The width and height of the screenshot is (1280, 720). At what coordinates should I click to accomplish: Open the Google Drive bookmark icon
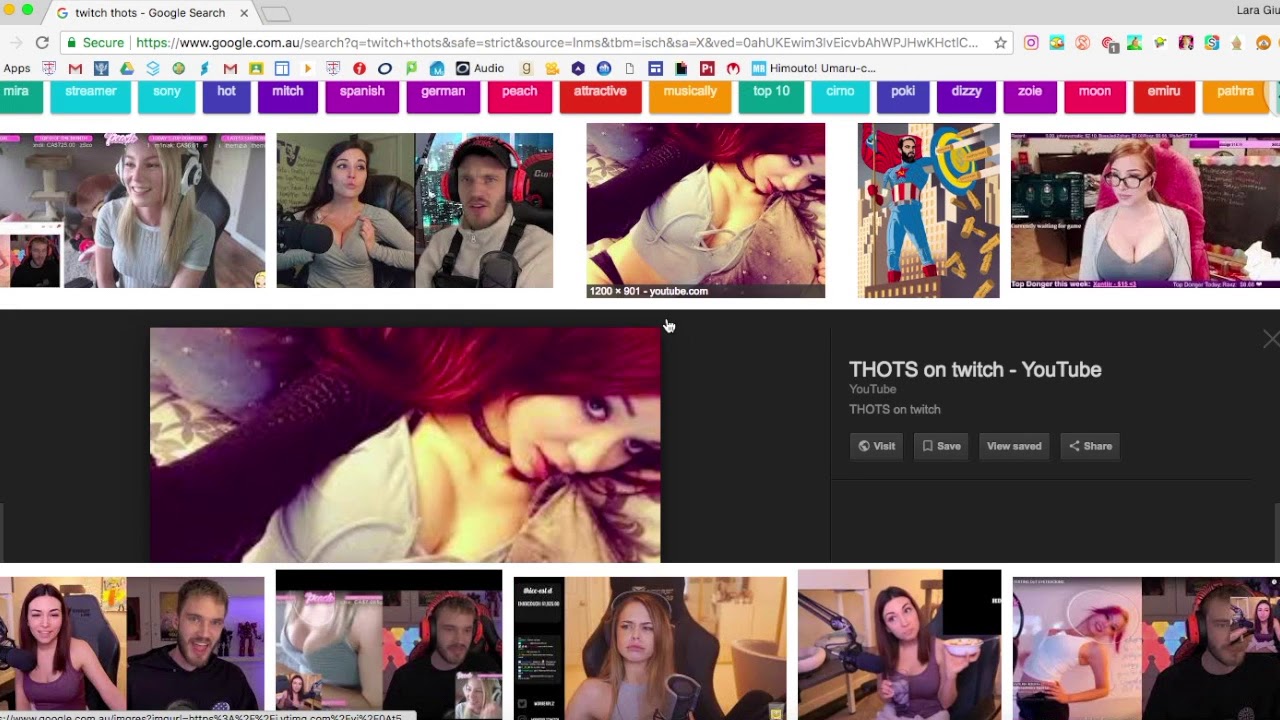127,68
